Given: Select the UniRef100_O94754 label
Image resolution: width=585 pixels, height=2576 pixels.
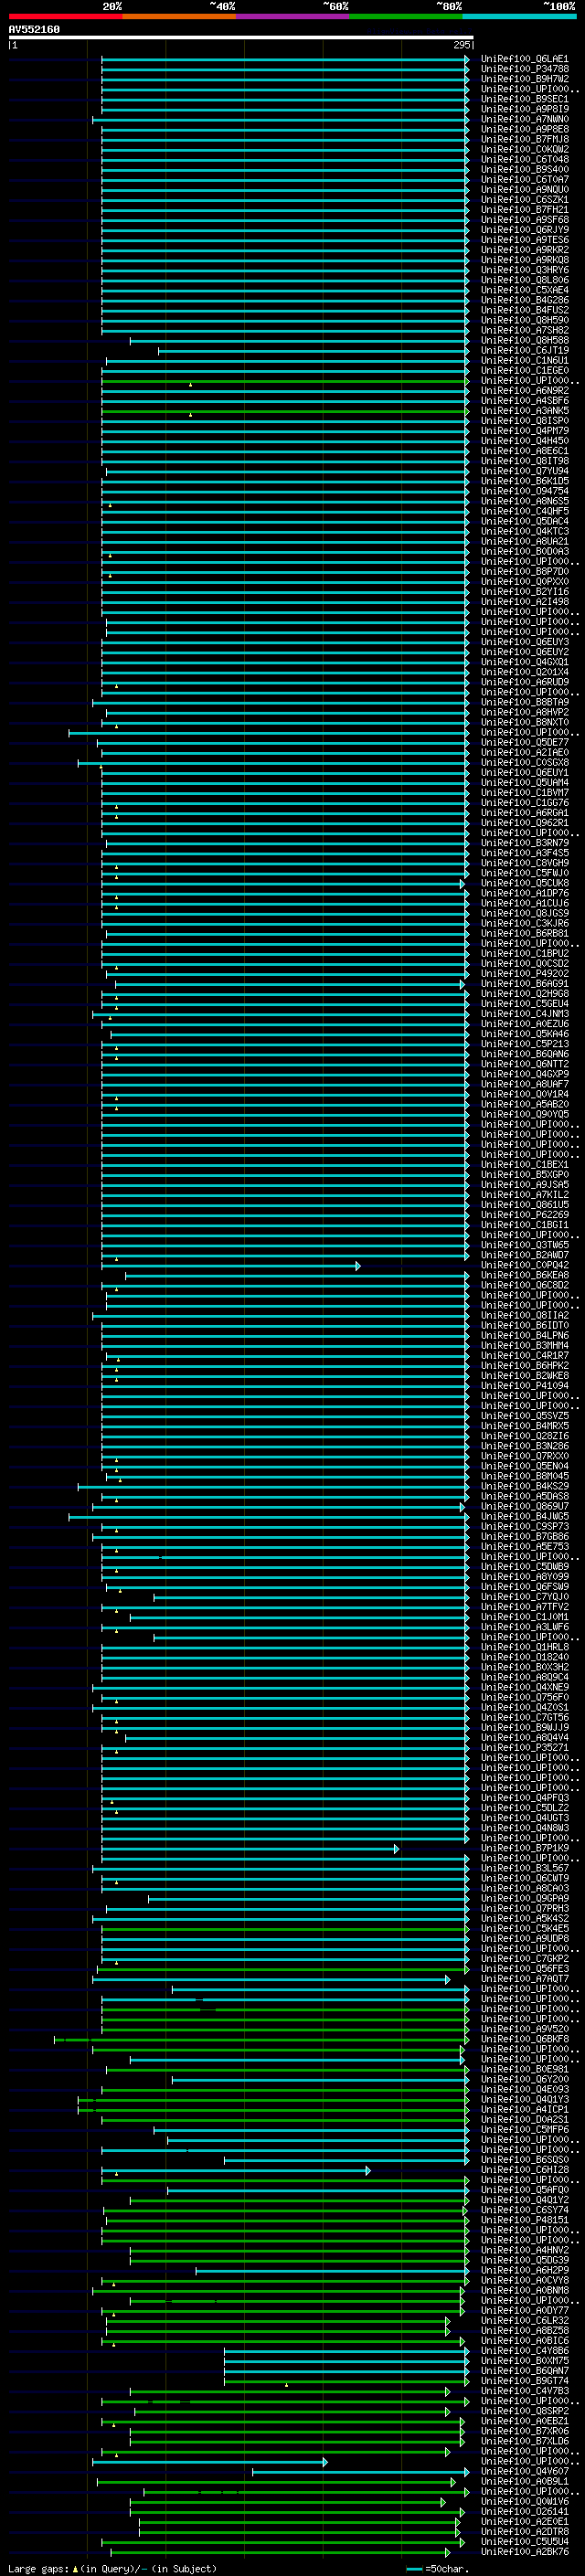Looking at the screenshot, I should pos(524,491).
